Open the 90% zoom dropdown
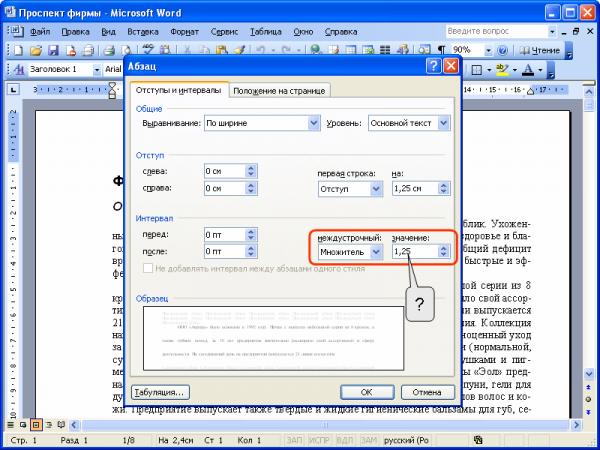The image size is (600, 450). [488, 50]
